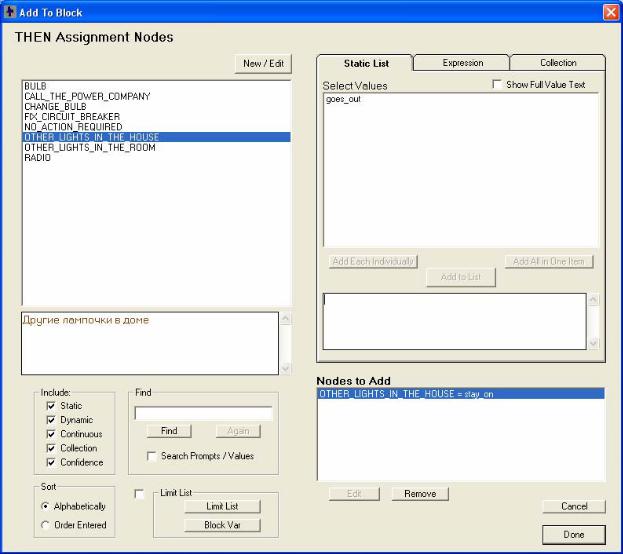This screenshot has width=623, height=554.
Task: Close the Add To Block dialog
Action: [611, 12]
